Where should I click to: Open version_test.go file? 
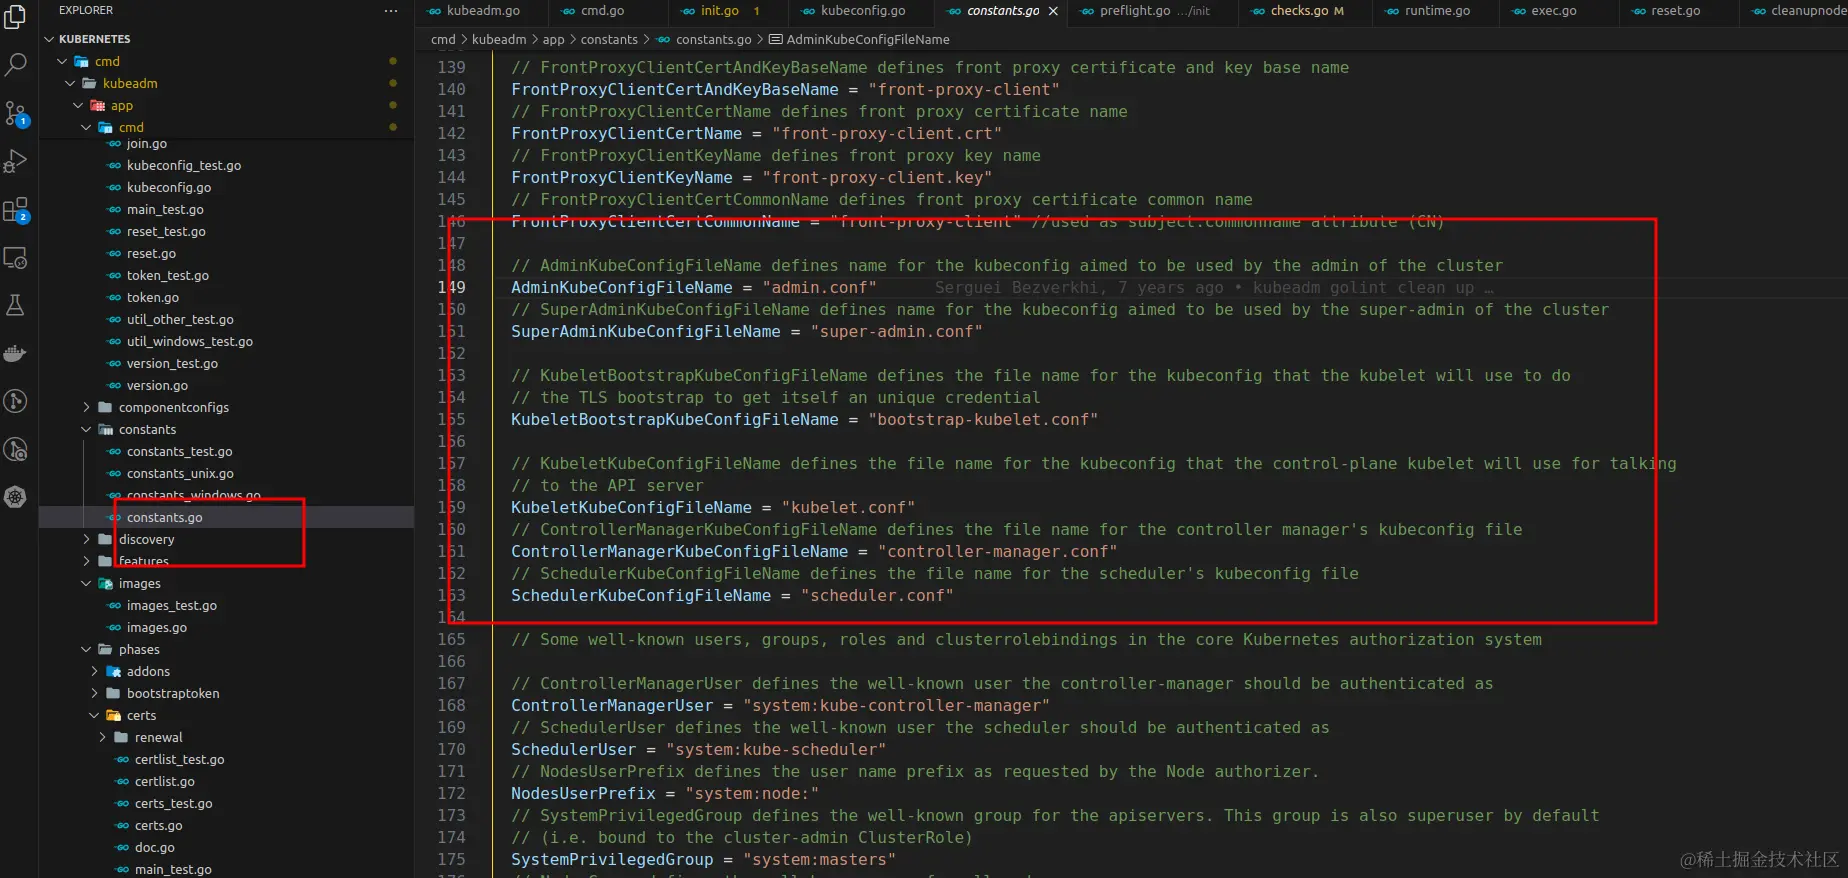click(x=172, y=363)
